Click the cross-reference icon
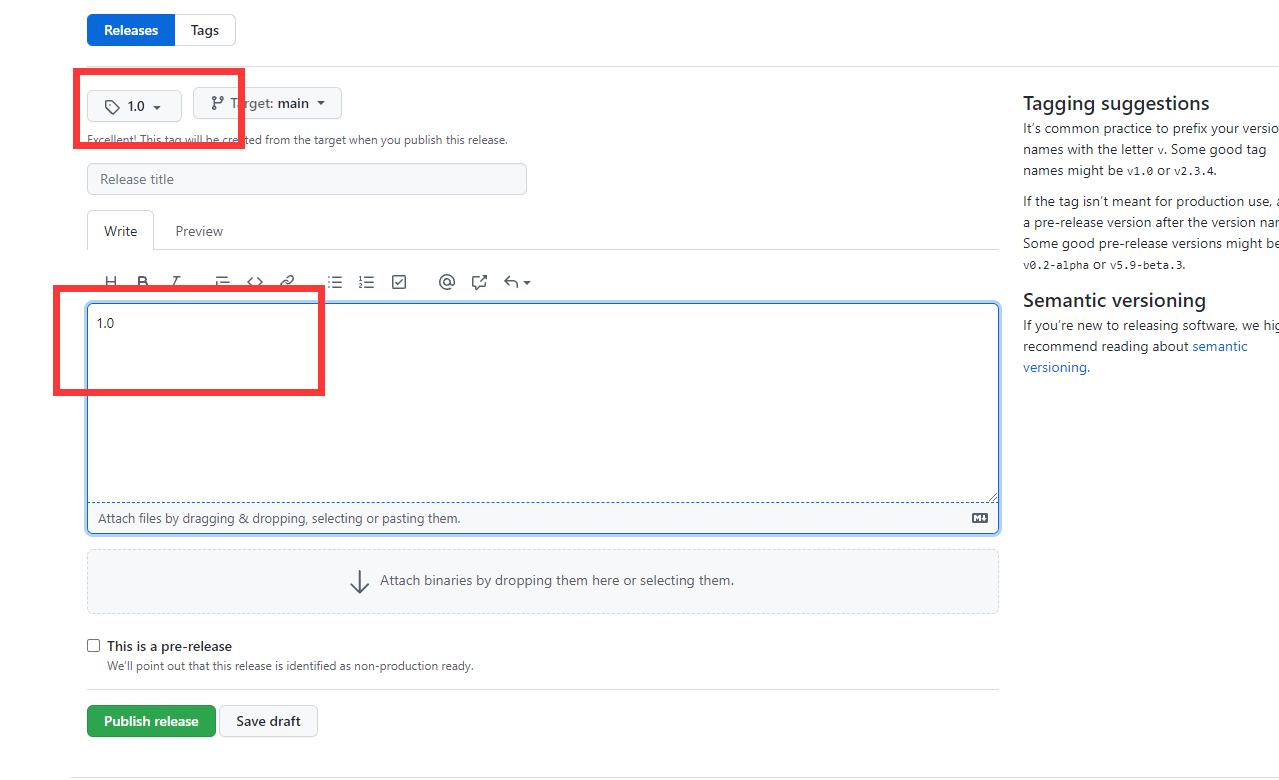The height and width of the screenshot is (780, 1279). 479,282
